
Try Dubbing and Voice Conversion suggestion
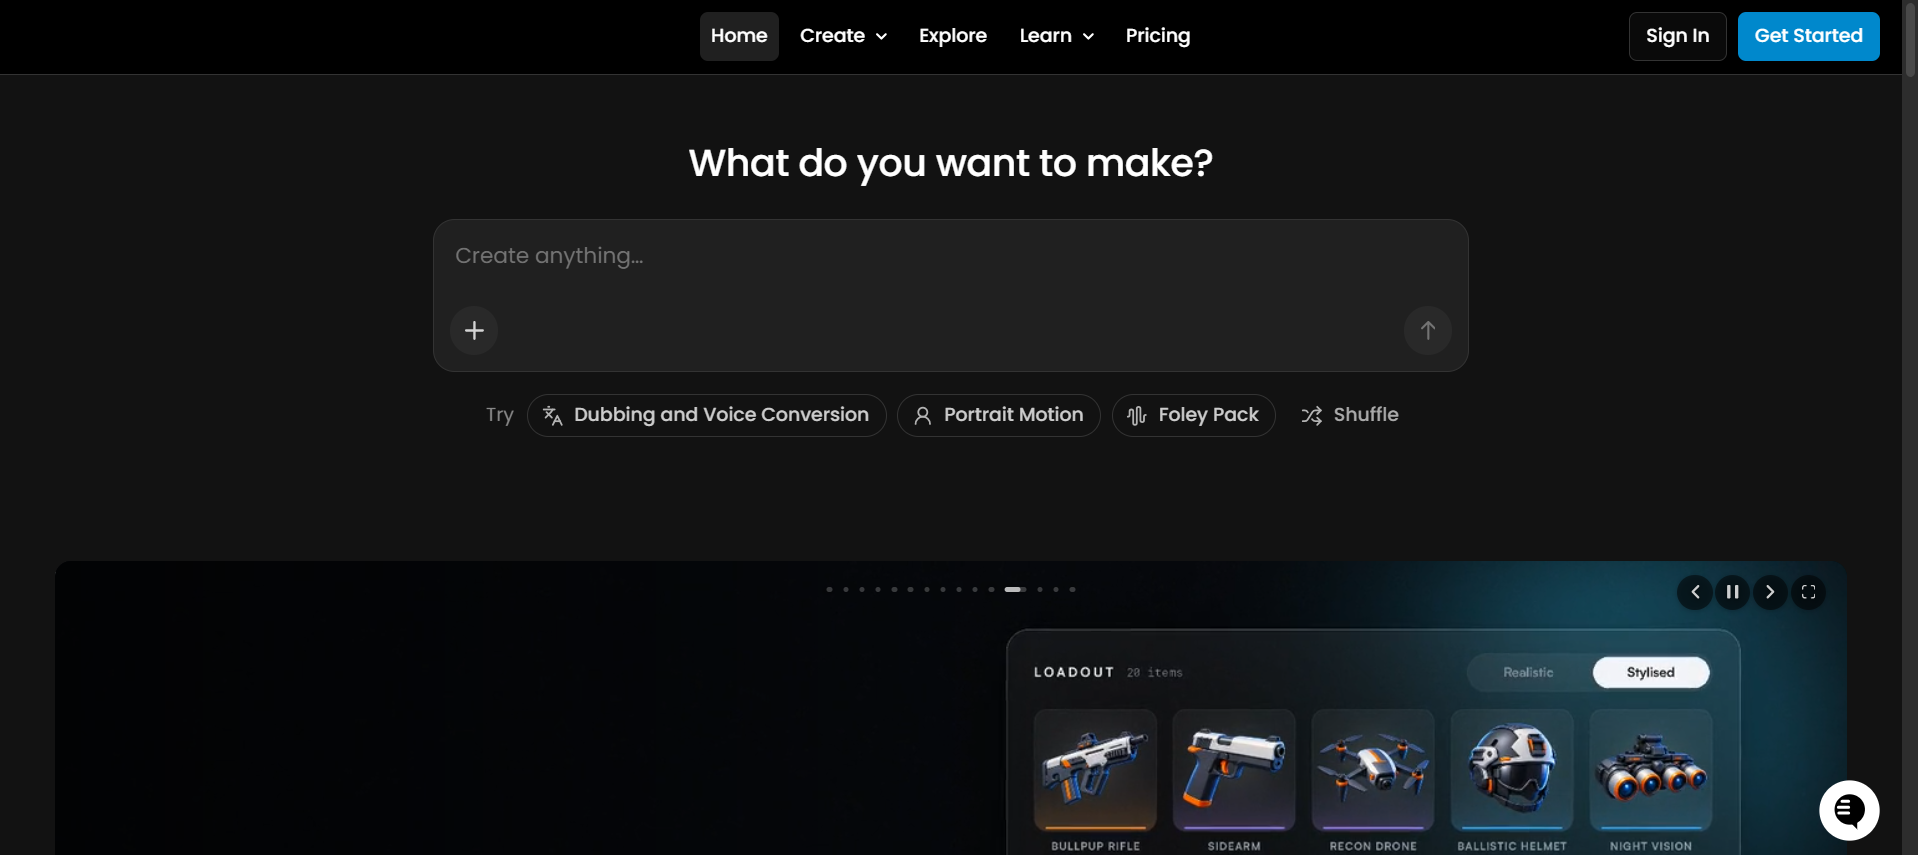706,415
